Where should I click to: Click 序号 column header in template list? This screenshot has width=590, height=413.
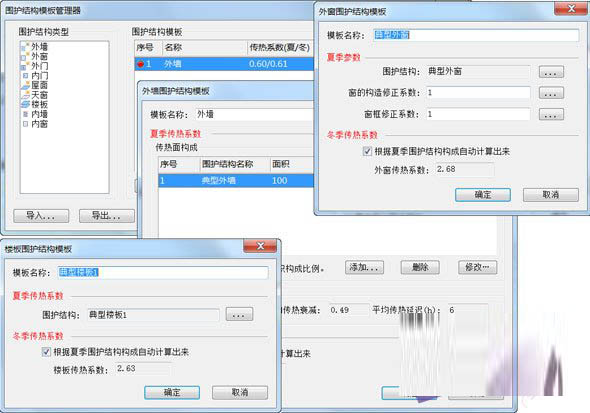[148, 48]
